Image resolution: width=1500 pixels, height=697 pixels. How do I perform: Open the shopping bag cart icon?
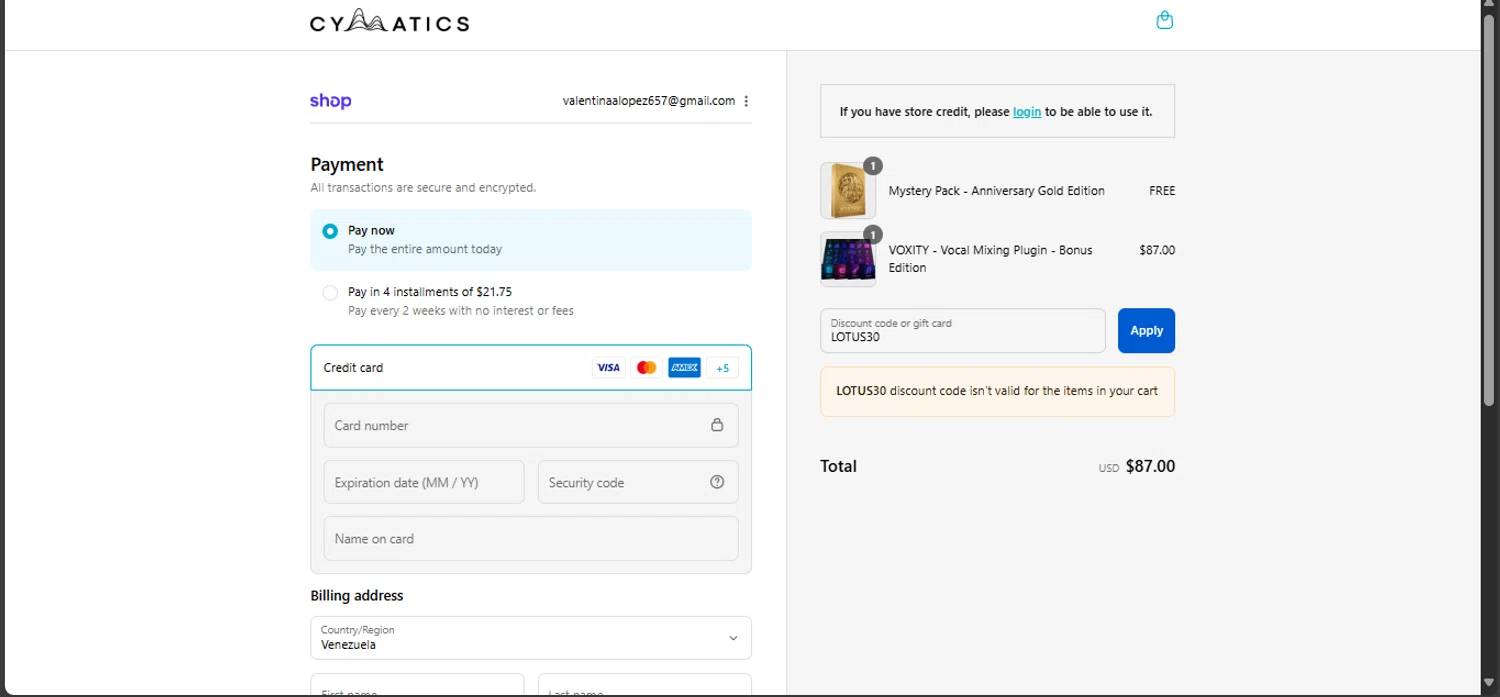coord(1164,20)
